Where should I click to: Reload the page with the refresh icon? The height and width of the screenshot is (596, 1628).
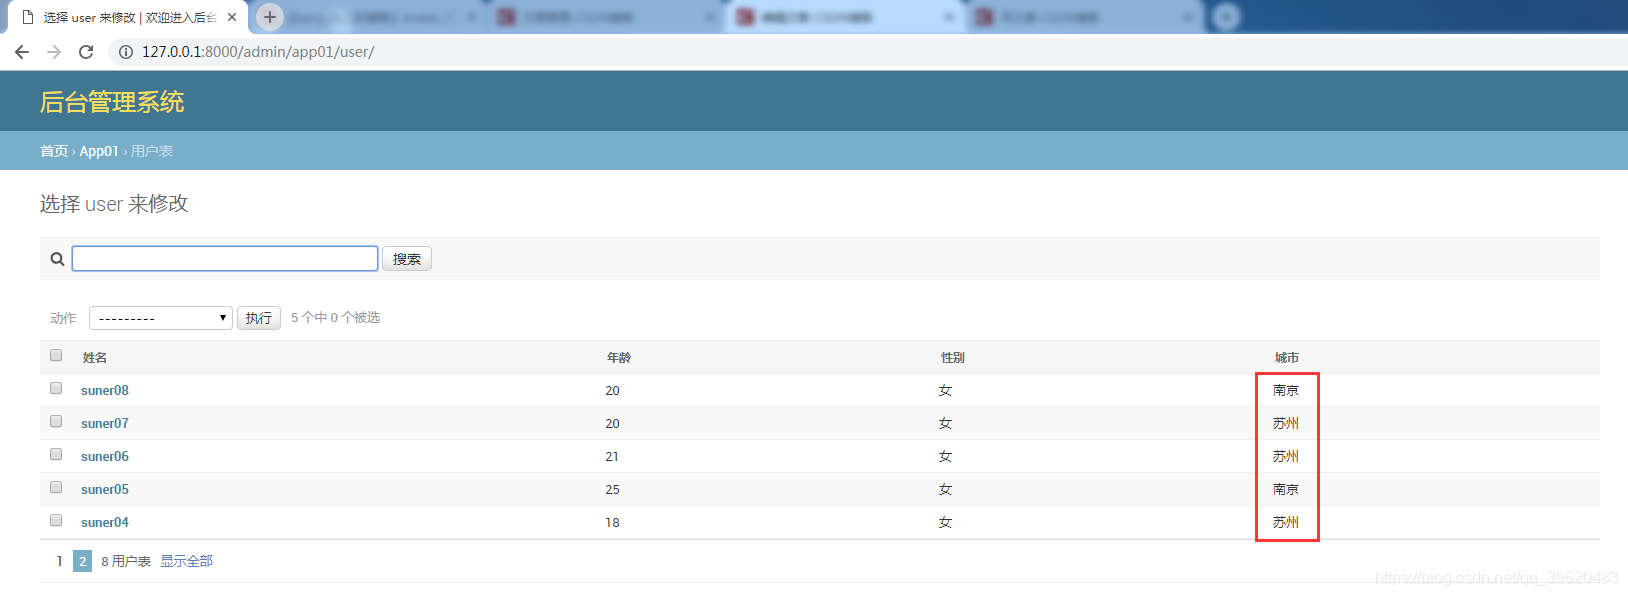coord(86,52)
